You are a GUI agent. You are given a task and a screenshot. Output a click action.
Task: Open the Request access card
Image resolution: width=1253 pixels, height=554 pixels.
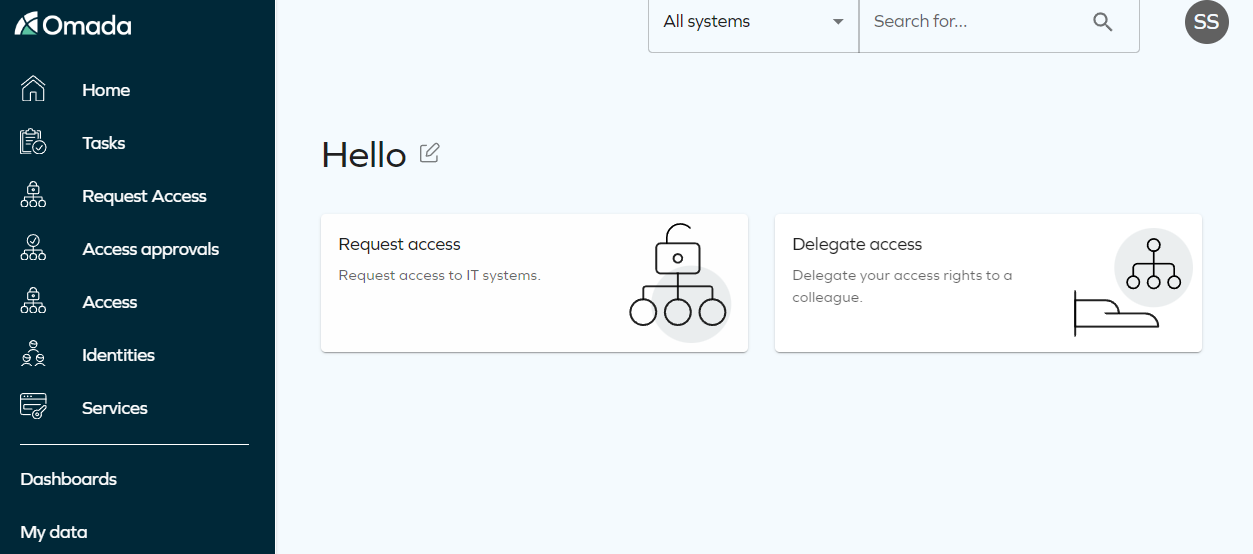[x=534, y=283]
